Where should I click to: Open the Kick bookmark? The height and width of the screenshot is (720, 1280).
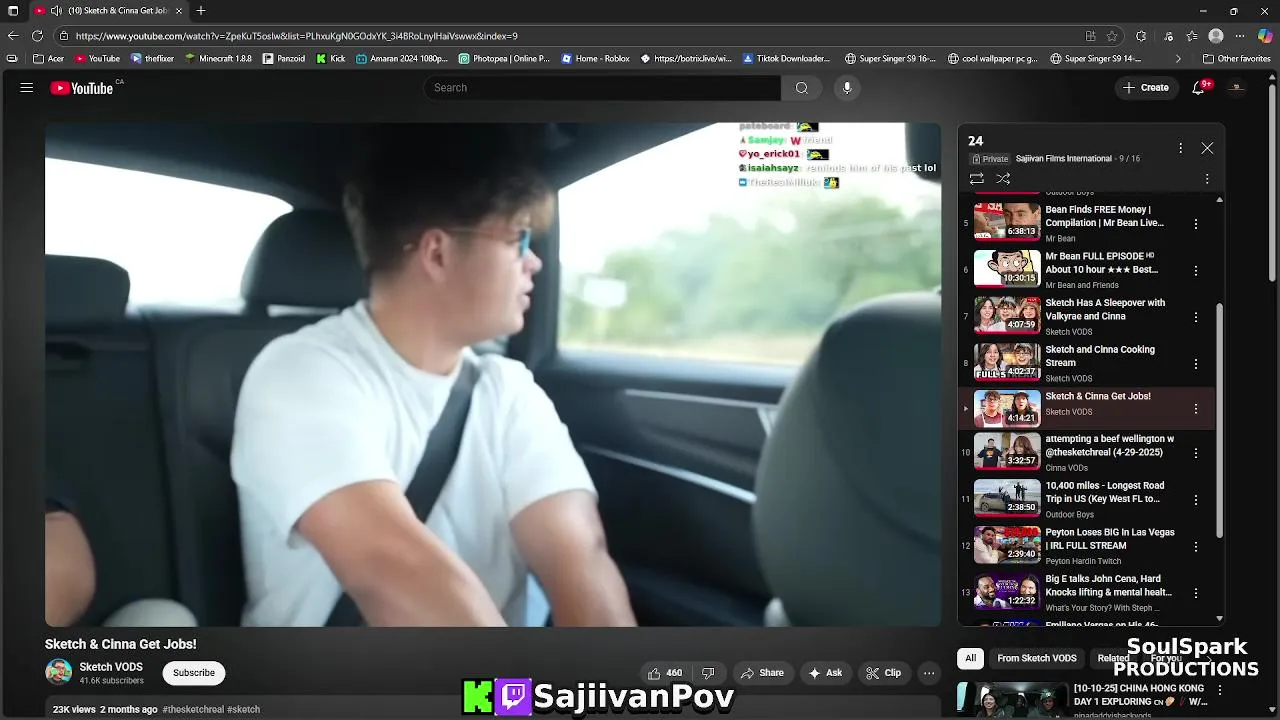331,59
